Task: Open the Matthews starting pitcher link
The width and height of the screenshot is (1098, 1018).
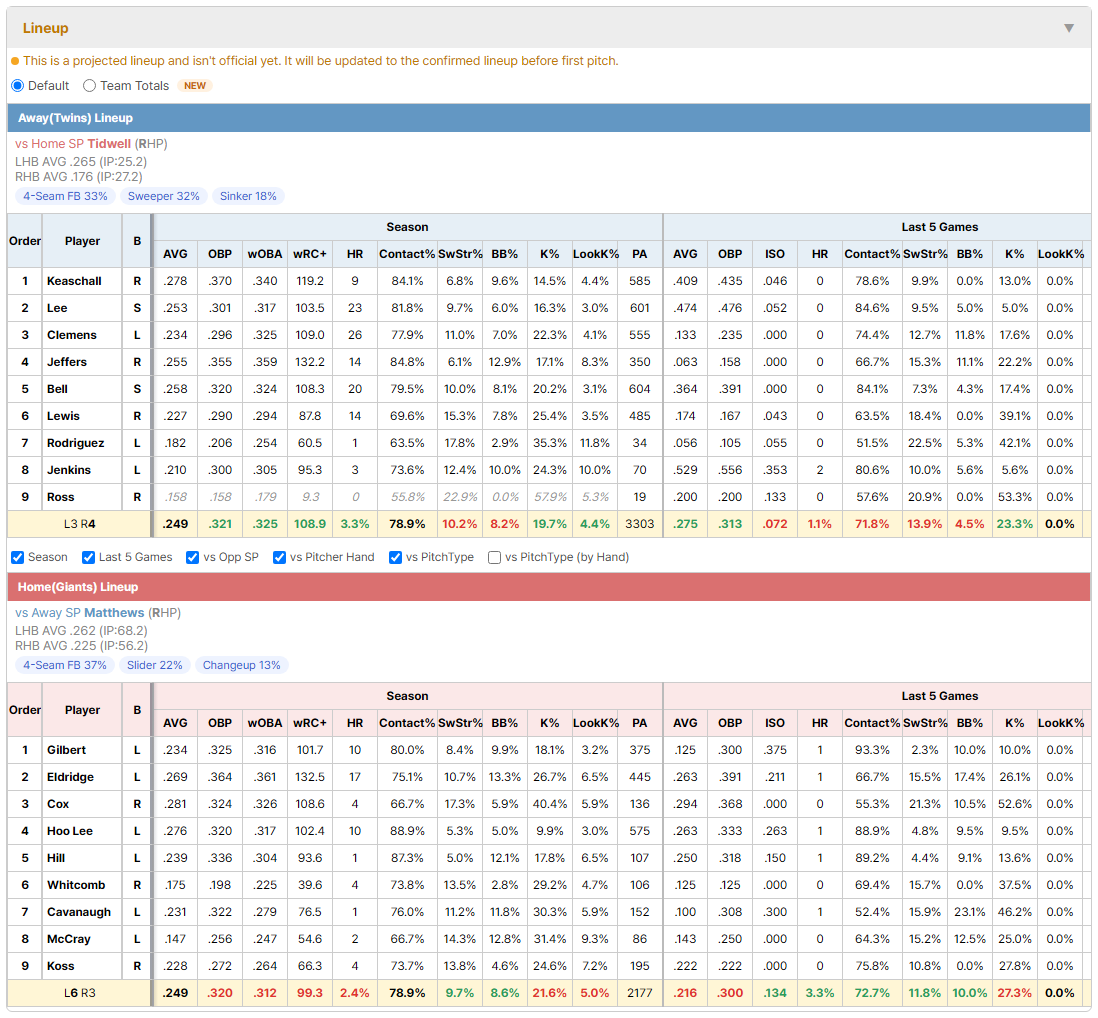Action: (114, 613)
